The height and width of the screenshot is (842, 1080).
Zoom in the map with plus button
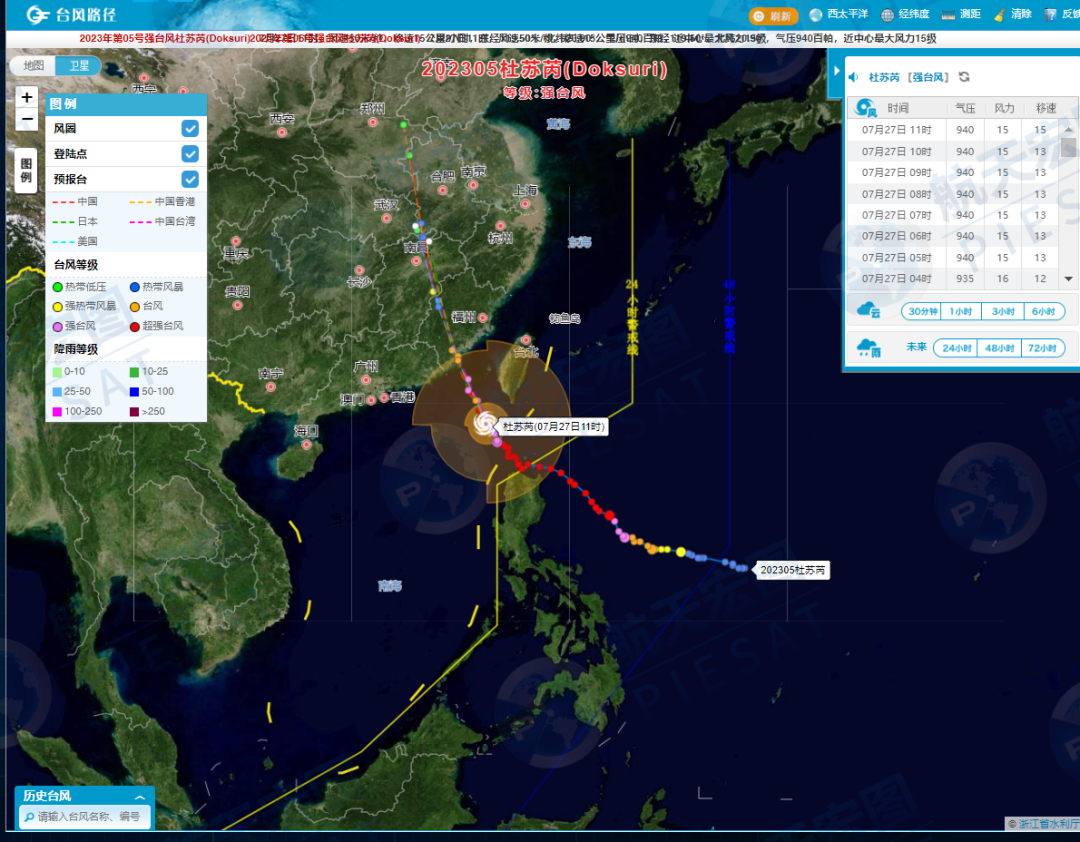point(27,97)
